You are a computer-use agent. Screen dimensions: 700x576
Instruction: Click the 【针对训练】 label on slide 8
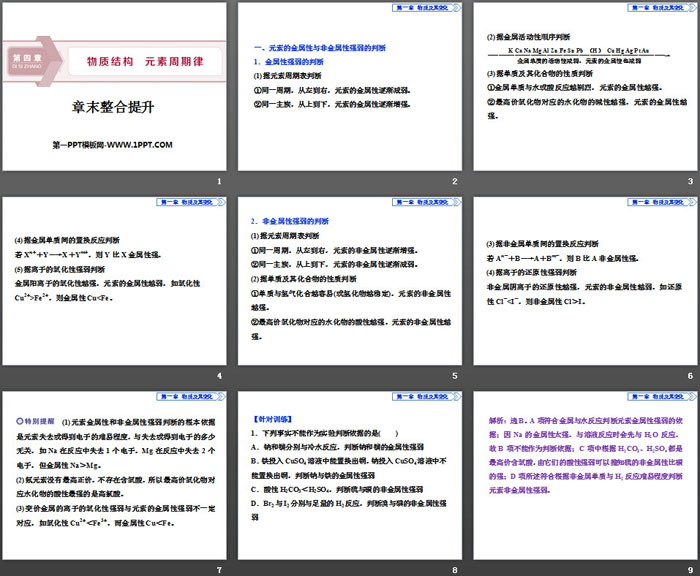[272, 419]
